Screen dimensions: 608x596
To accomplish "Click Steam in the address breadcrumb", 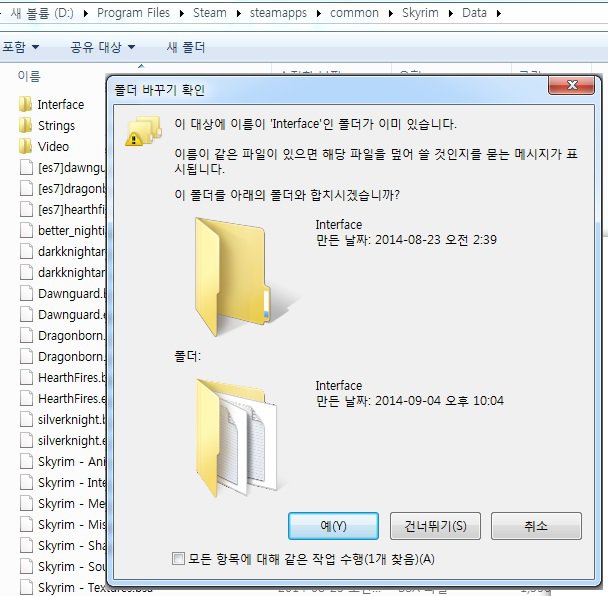I will pyautogui.click(x=210, y=13).
